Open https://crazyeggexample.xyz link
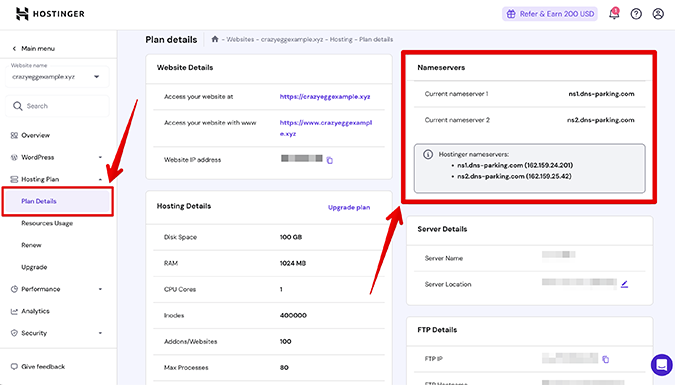Image resolution: width=675 pixels, height=385 pixels. pos(325,96)
